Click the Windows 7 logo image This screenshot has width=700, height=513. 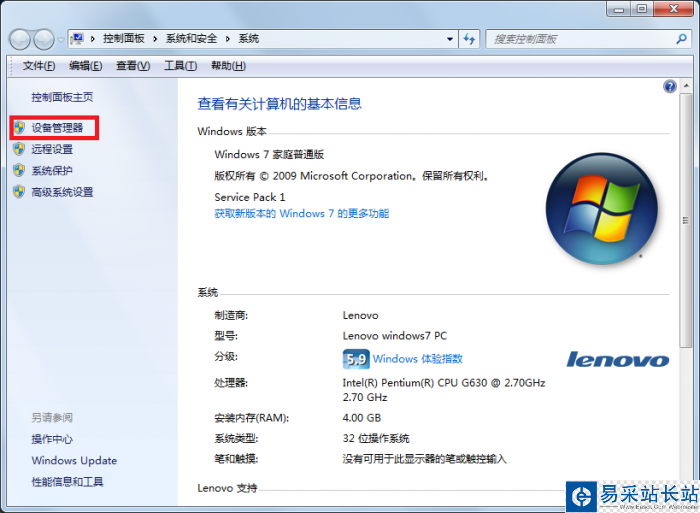point(601,209)
